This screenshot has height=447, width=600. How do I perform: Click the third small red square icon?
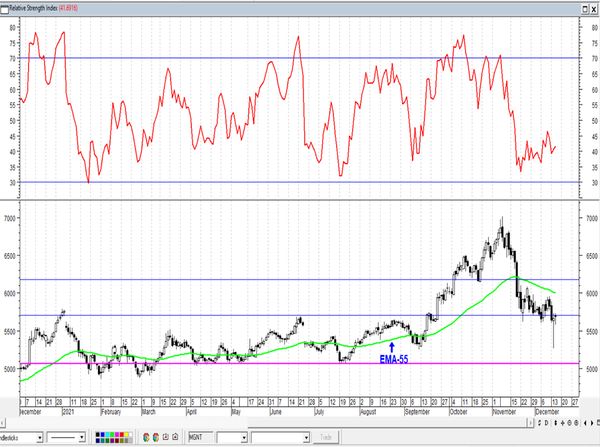[x=166, y=437]
